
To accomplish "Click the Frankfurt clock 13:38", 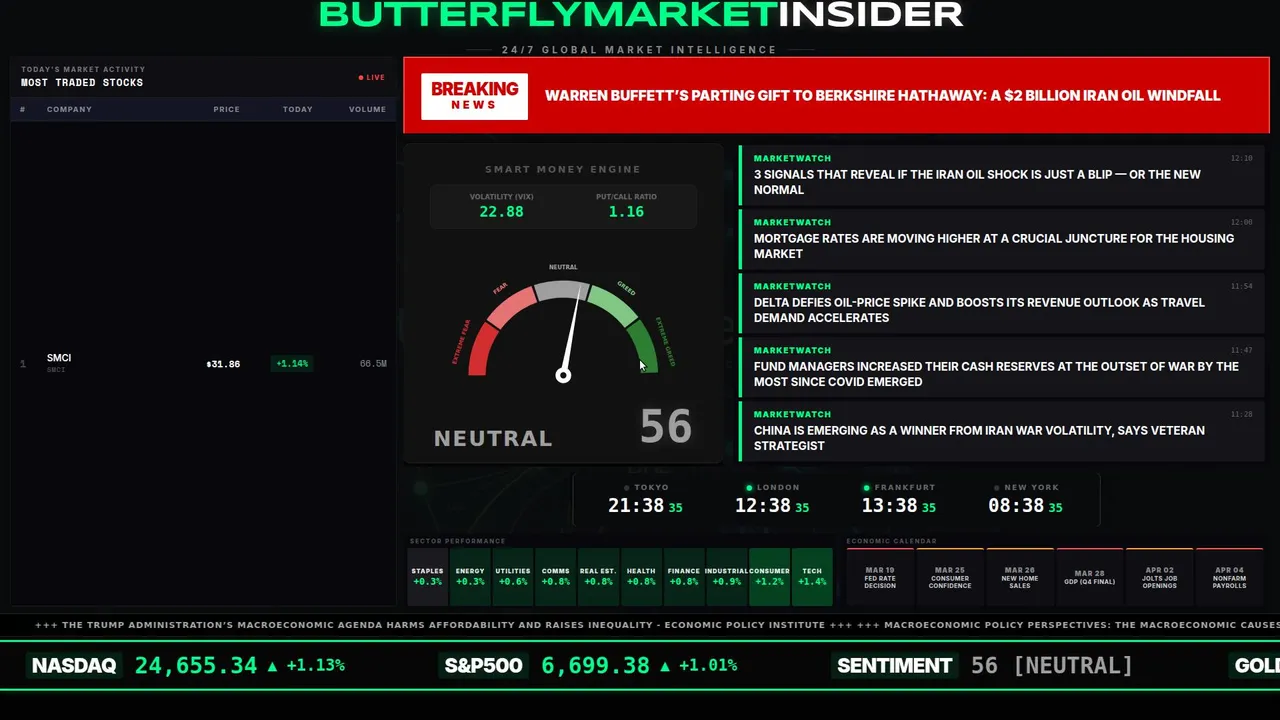I will pos(889,506).
